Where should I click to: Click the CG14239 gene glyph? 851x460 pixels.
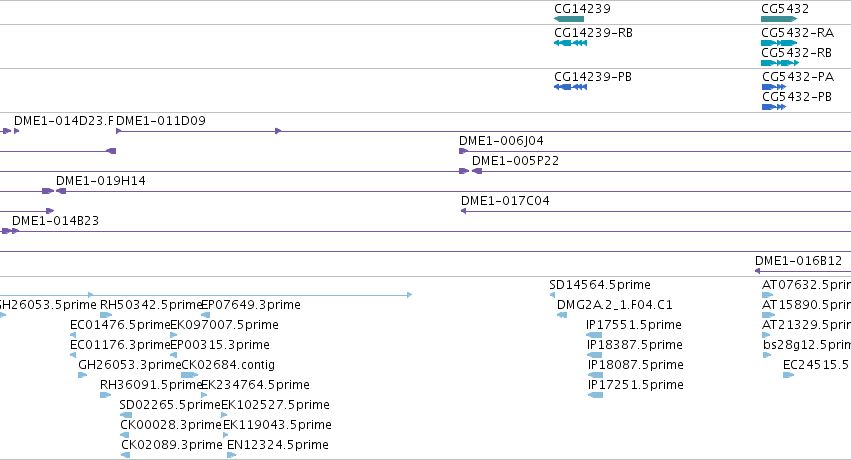tap(569, 19)
